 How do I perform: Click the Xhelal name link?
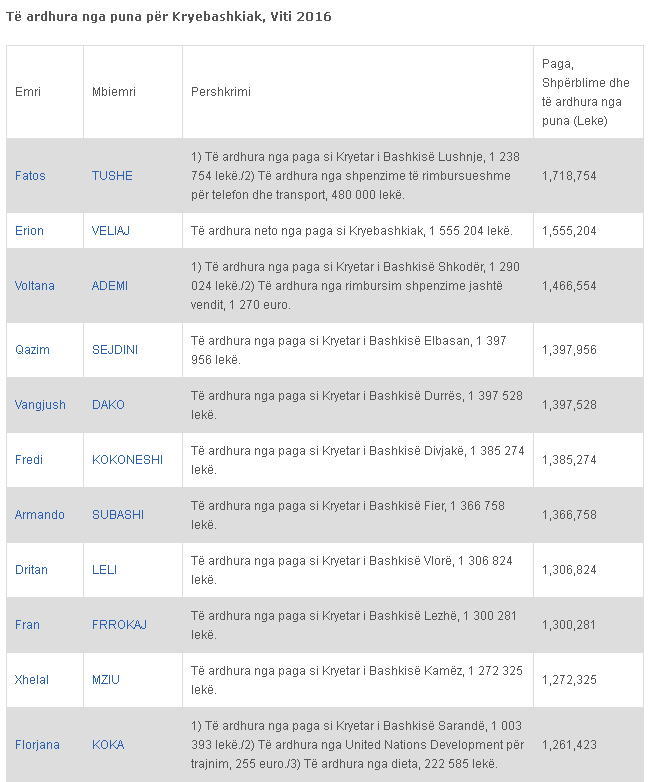(32, 680)
